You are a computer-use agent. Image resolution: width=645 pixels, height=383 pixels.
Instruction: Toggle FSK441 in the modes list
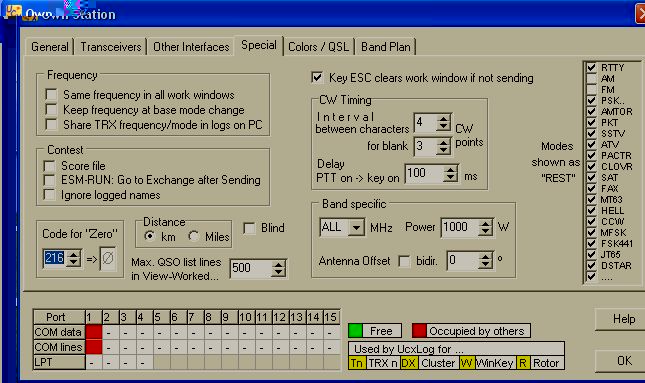click(x=592, y=243)
